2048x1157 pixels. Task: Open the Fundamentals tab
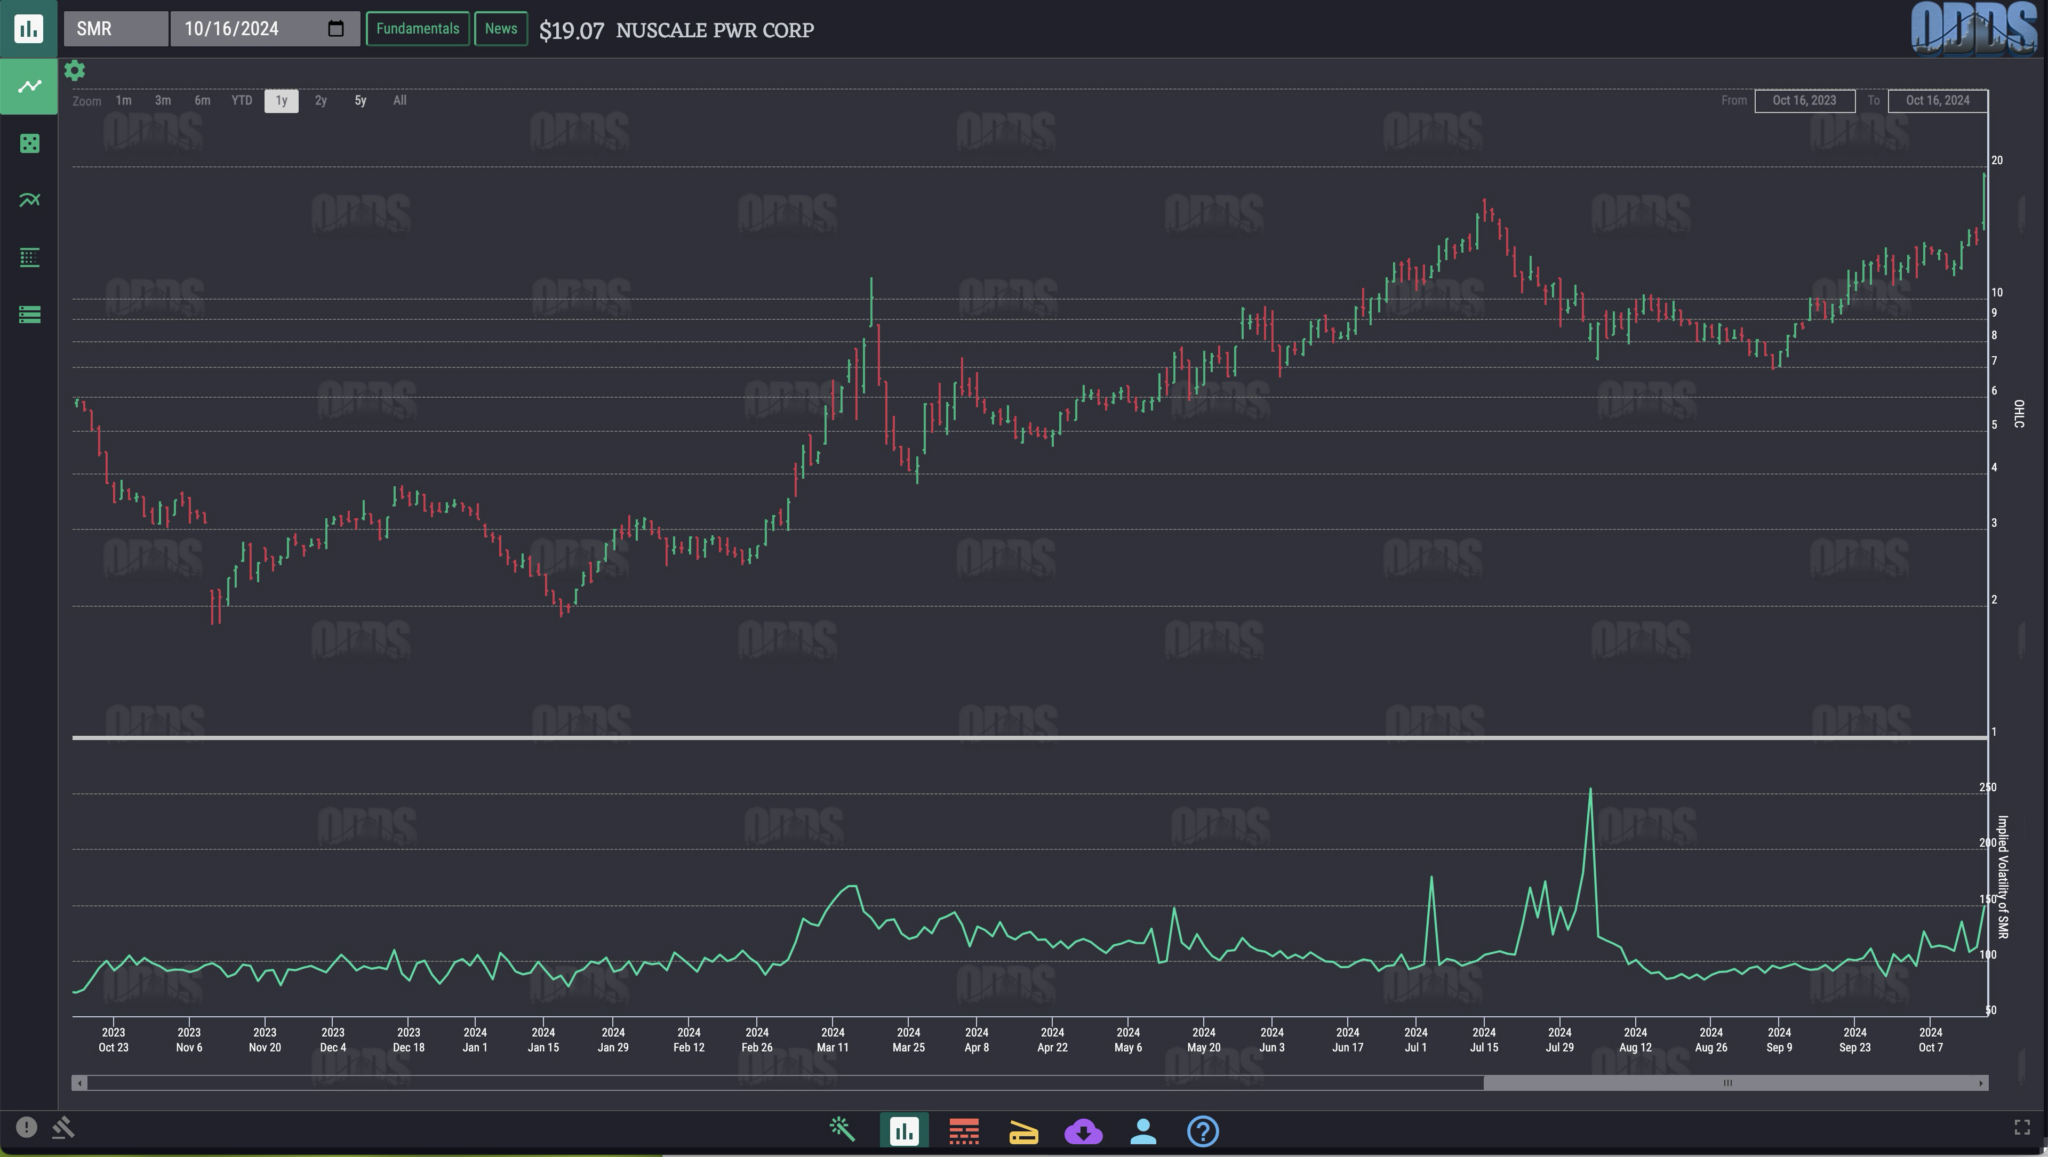click(x=417, y=28)
